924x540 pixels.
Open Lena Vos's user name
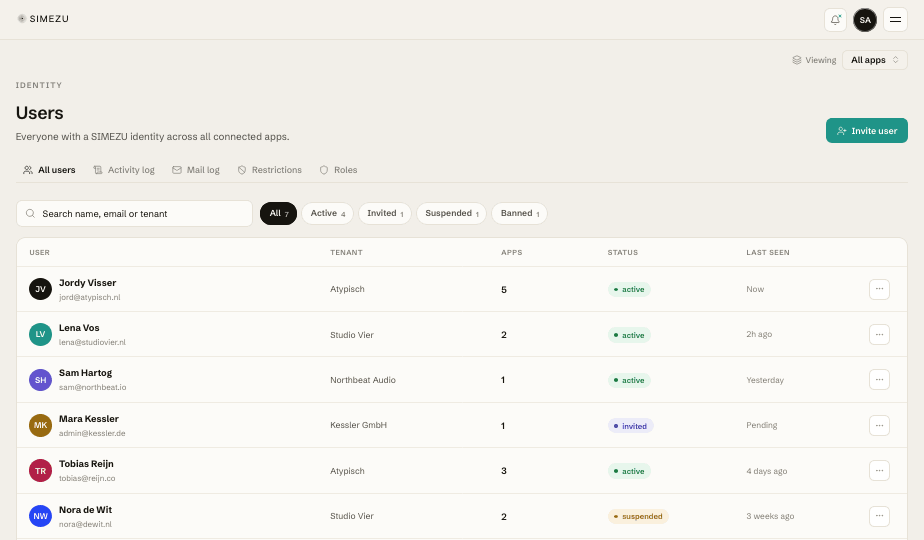[79, 328]
